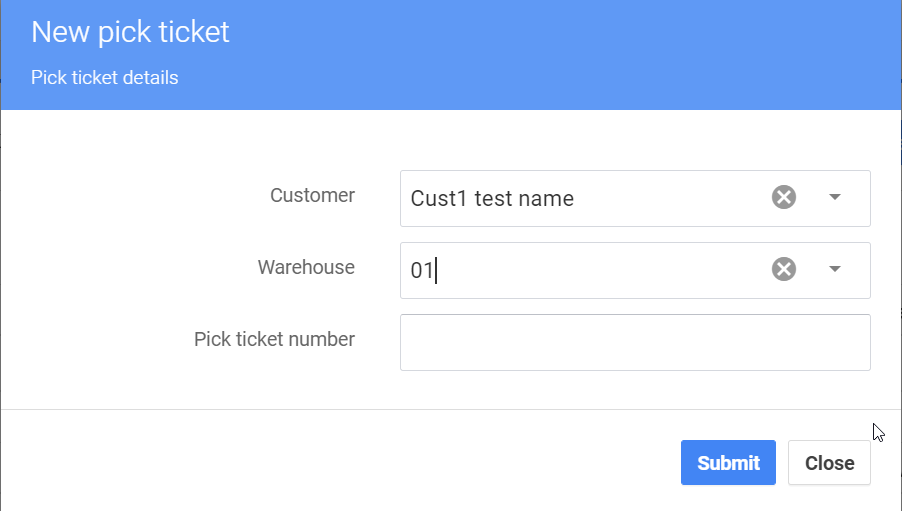The image size is (902, 511).
Task: Click the "01" value in Warehouse
Action: click(x=421, y=270)
